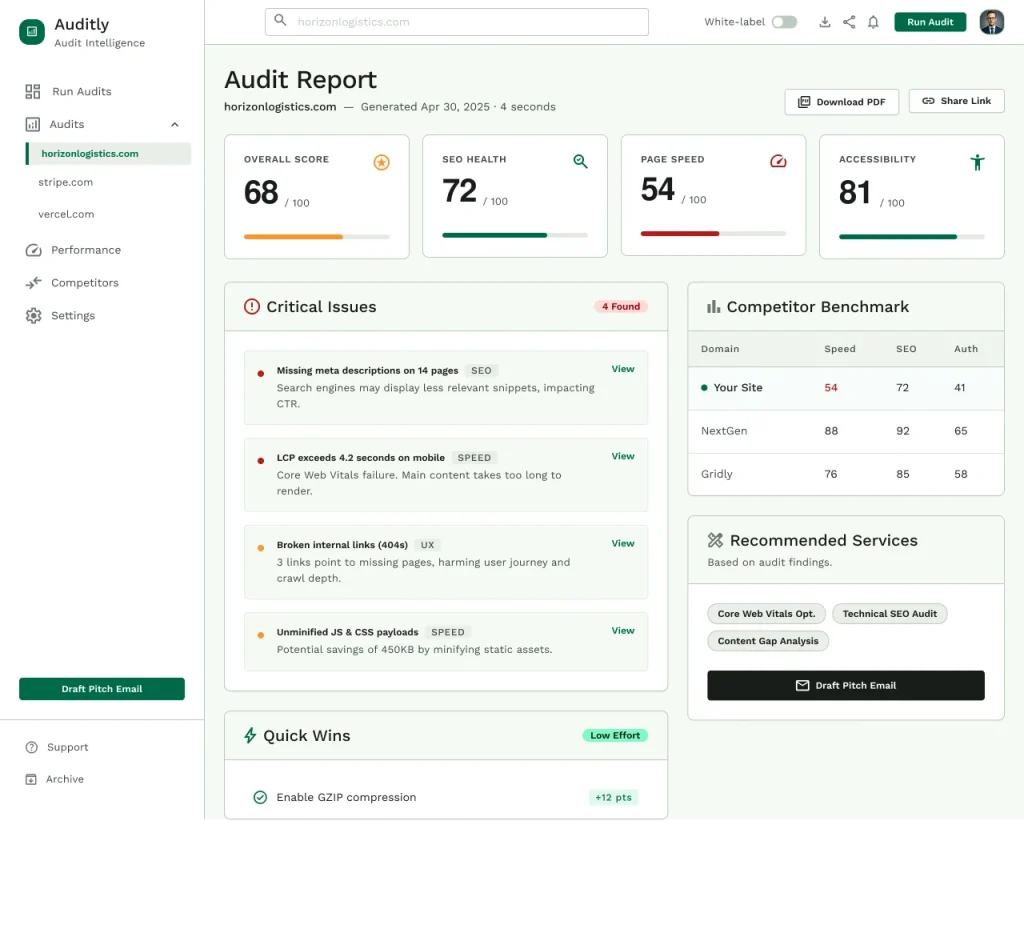Click black Draft Pitch Email button
This screenshot has height=933, width=1024.
[x=846, y=685]
